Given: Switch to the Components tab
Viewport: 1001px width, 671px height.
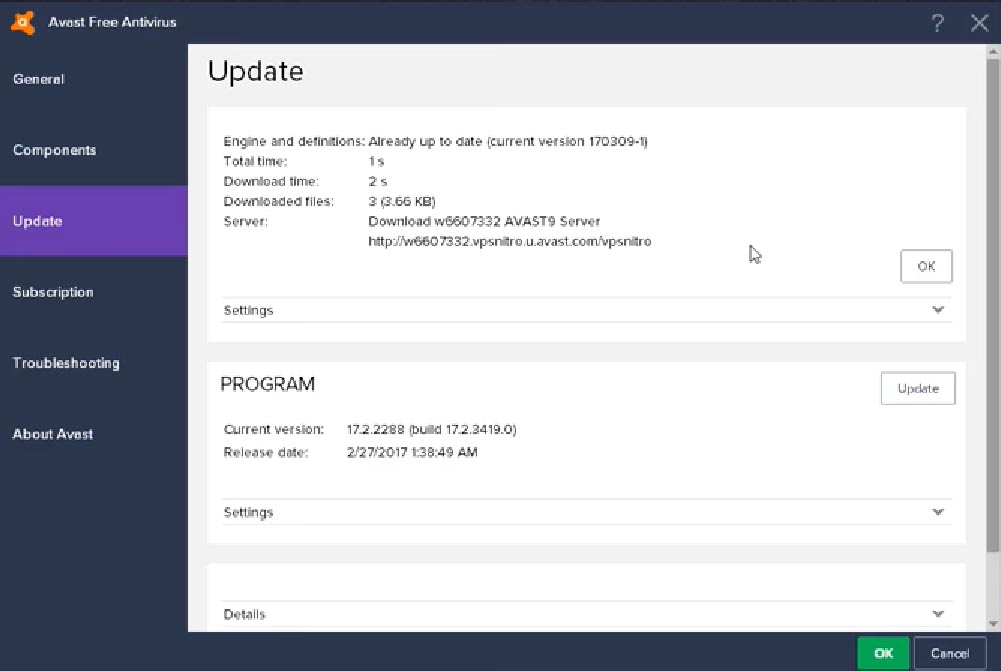Looking at the screenshot, I should click(94, 150).
